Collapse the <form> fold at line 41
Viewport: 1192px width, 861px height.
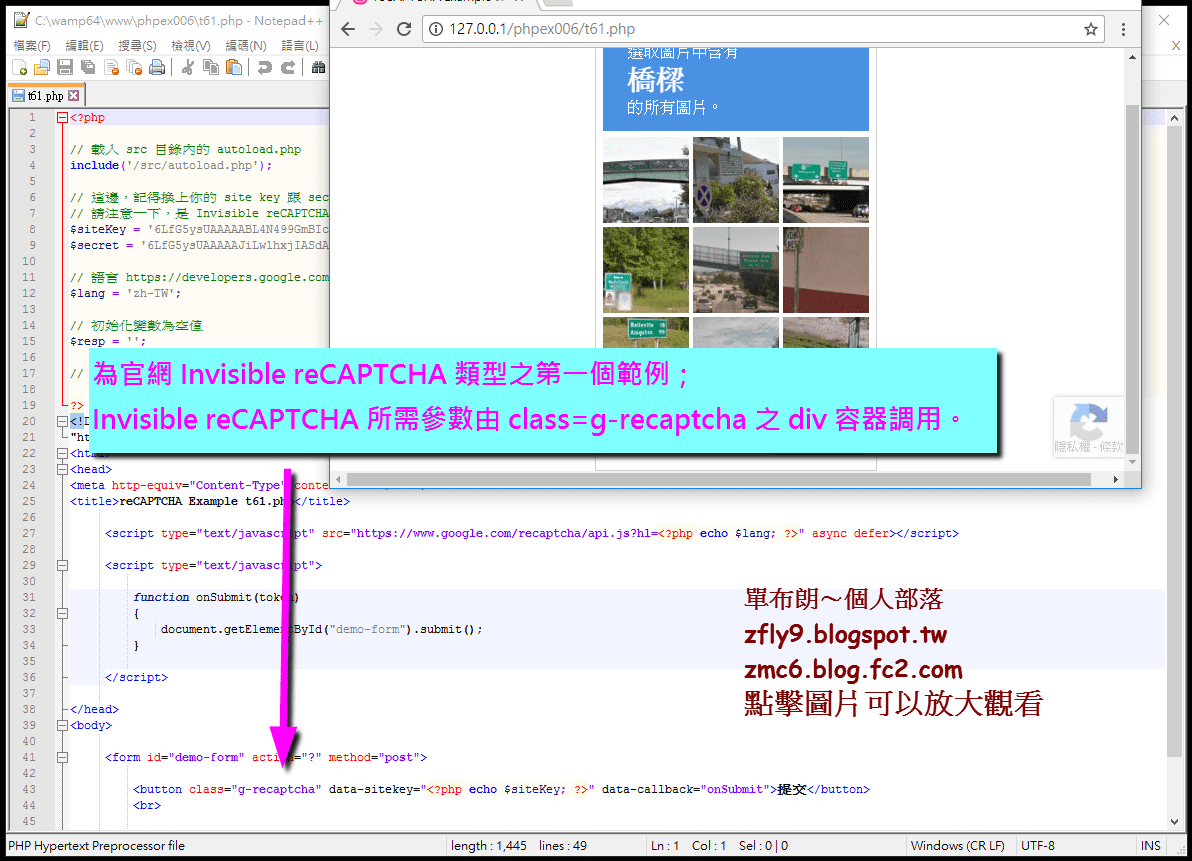point(62,757)
